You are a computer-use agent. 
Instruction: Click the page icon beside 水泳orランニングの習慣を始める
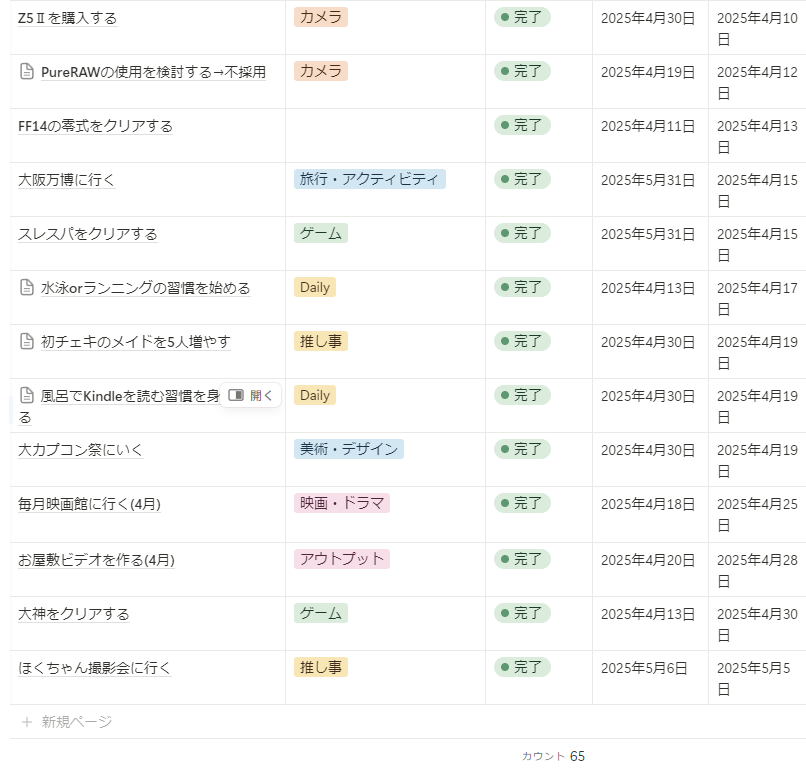(x=27, y=288)
